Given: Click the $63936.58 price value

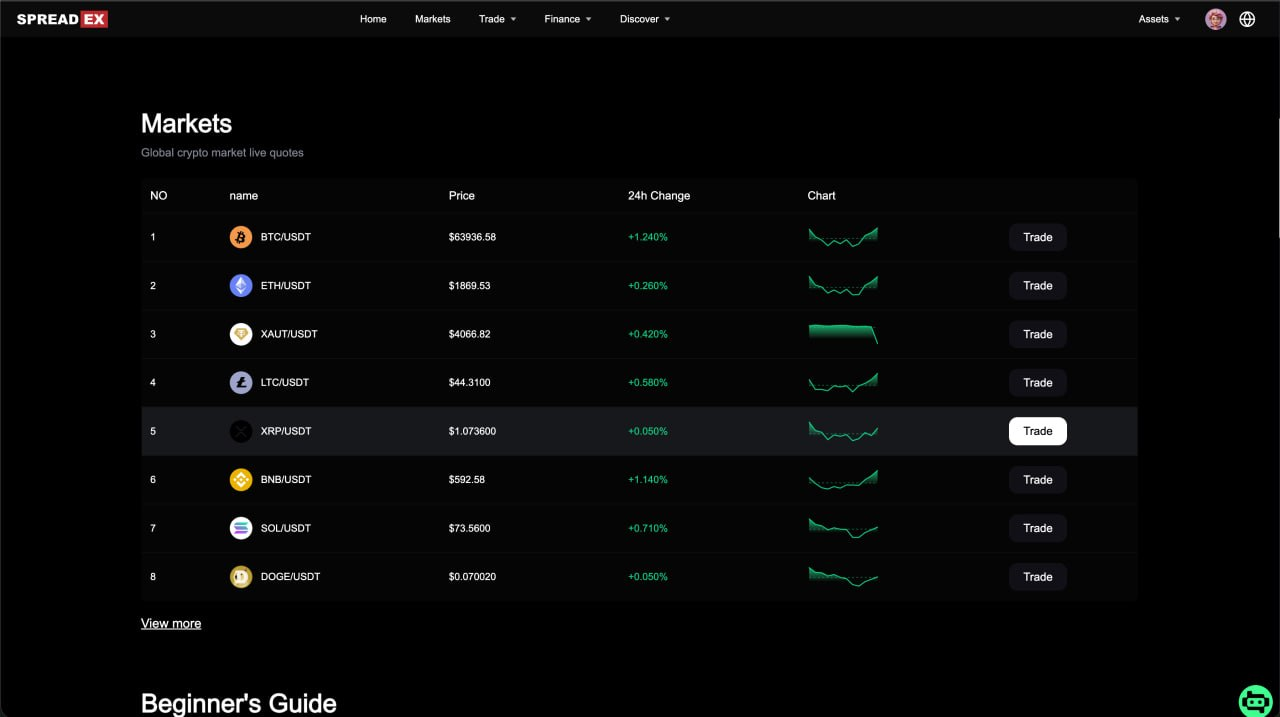Looking at the screenshot, I should (472, 237).
